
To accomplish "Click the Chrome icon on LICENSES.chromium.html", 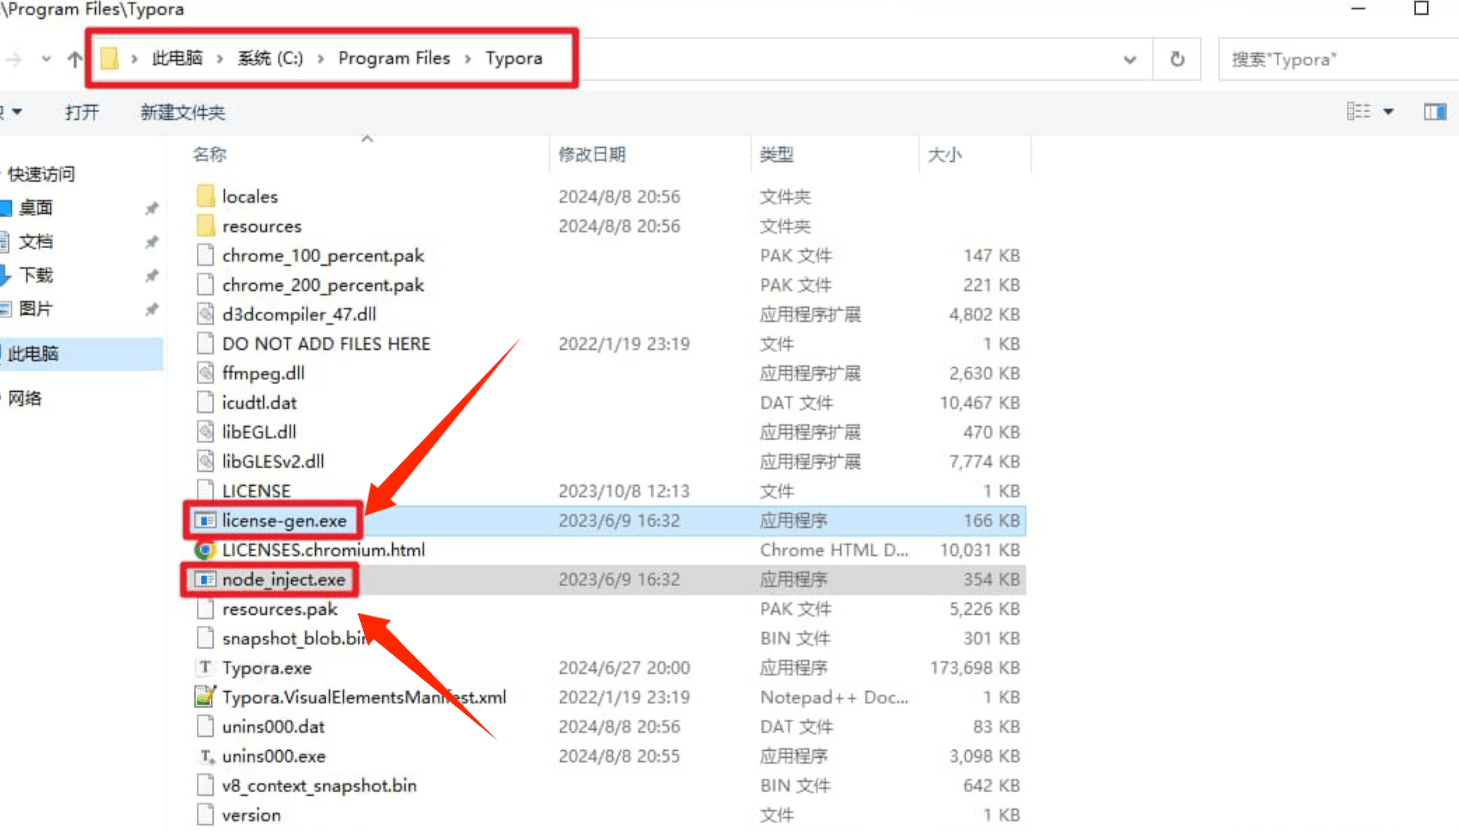I will click(x=205, y=549).
